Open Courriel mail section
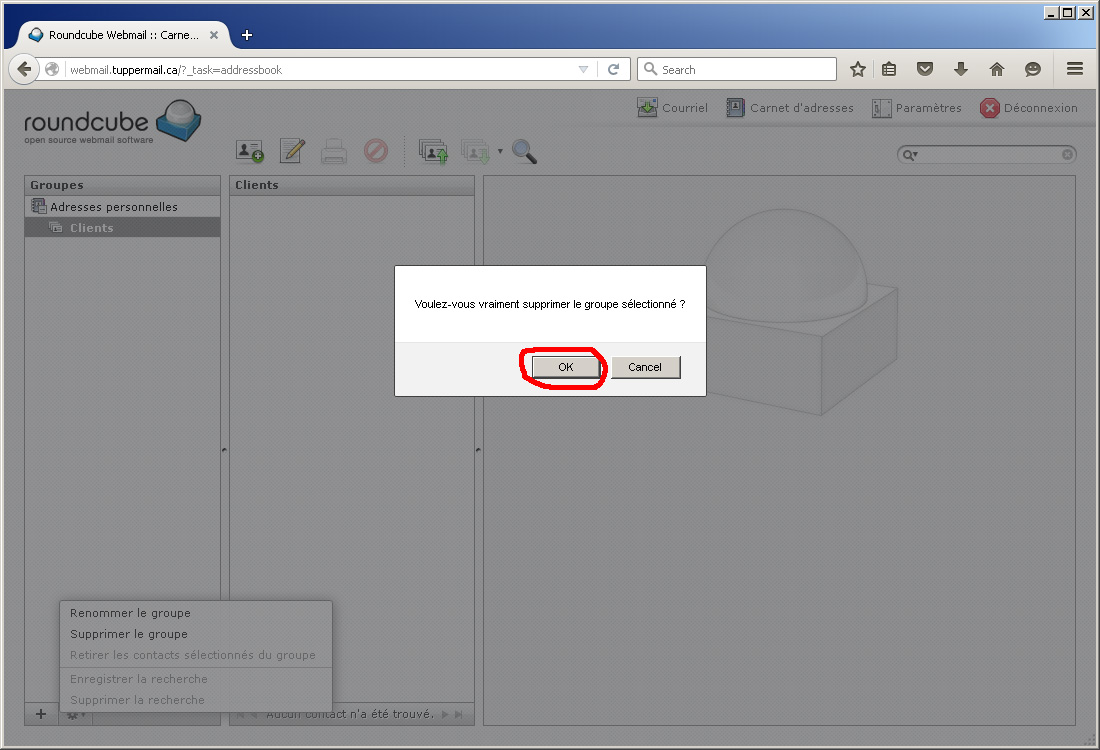The width and height of the screenshot is (1100, 750). (x=672, y=108)
